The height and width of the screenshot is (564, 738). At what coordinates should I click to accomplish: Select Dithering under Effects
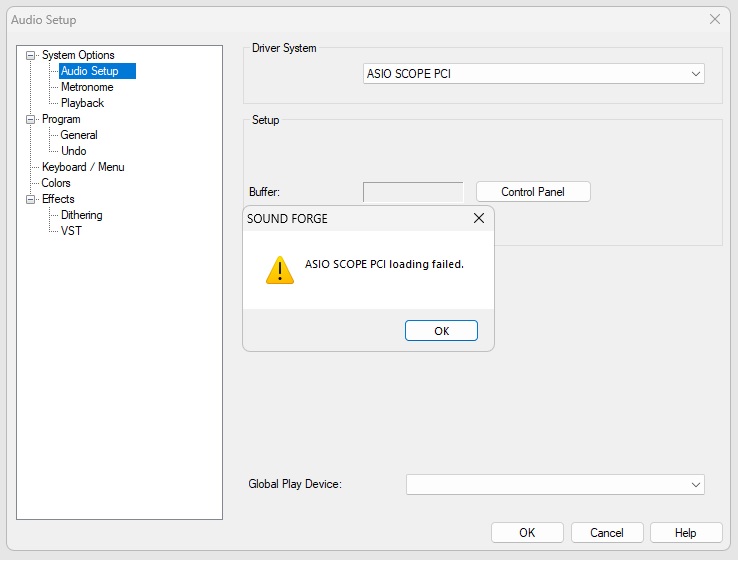[81, 215]
